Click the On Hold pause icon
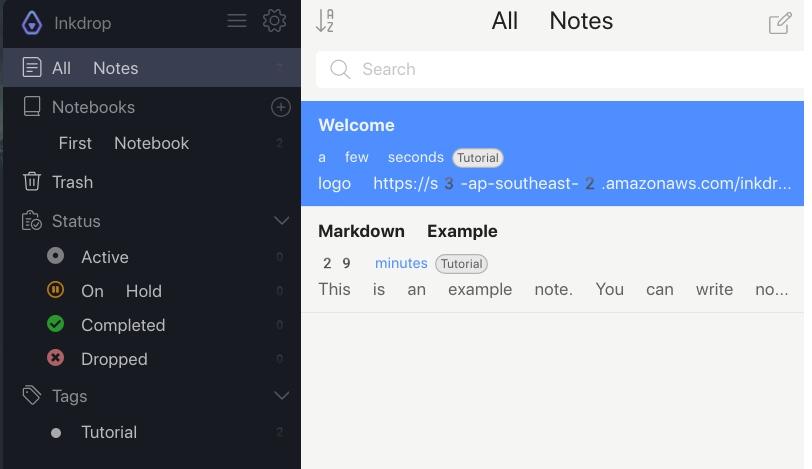812x469 pixels. coord(55,289)
